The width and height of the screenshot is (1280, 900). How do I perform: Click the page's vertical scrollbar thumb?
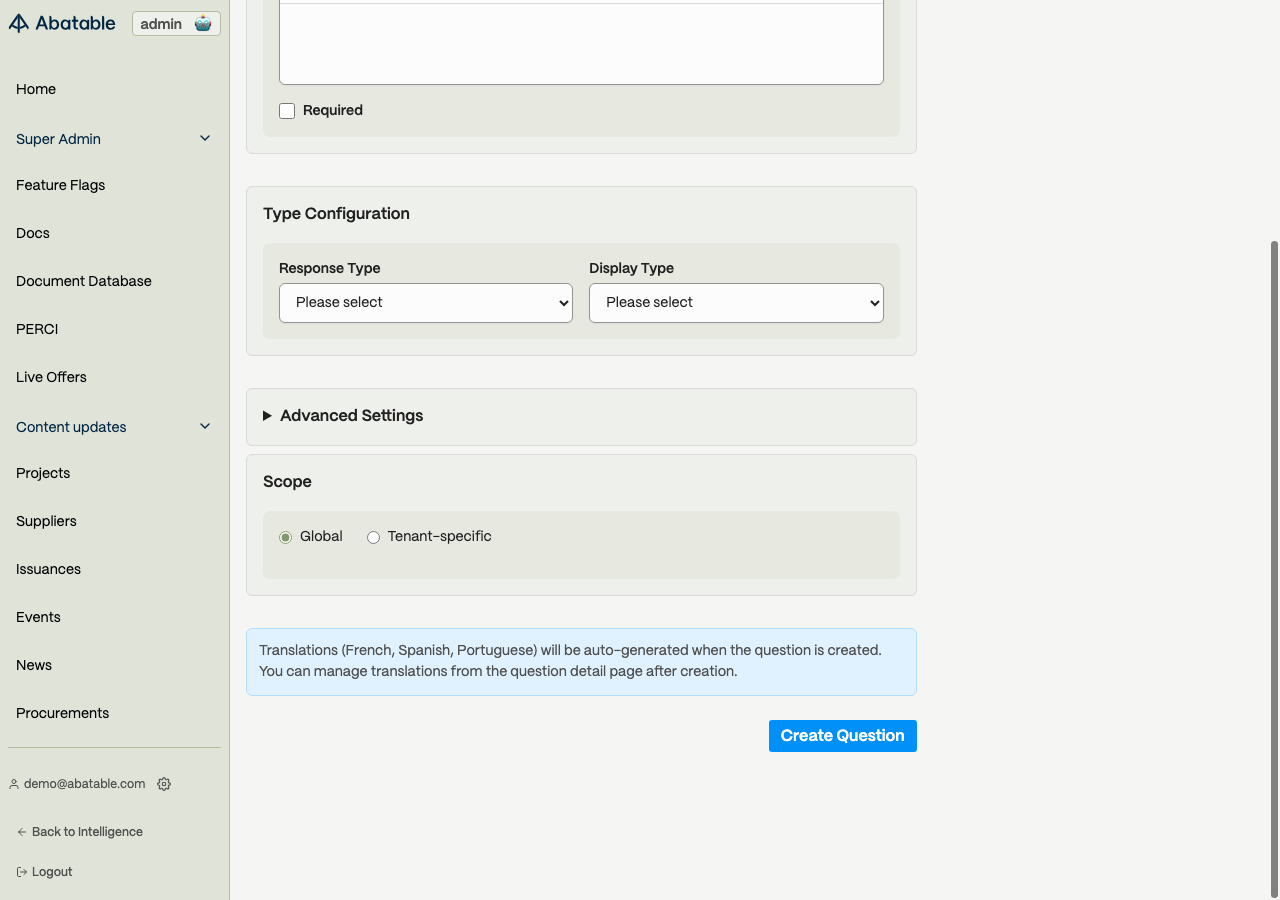click(x=1274, y=568)
